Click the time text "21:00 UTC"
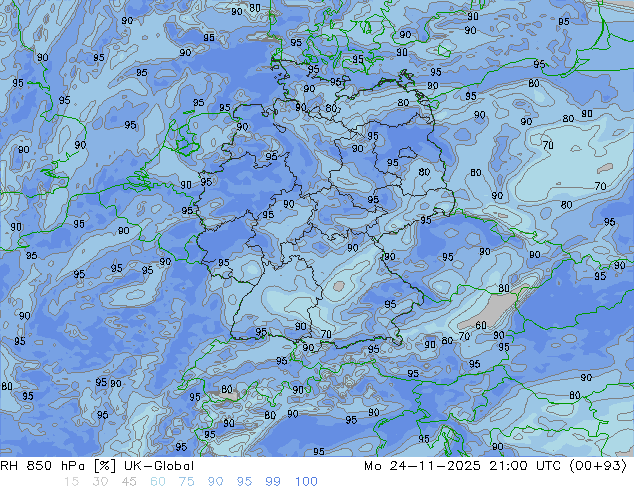 pos(525,466)
